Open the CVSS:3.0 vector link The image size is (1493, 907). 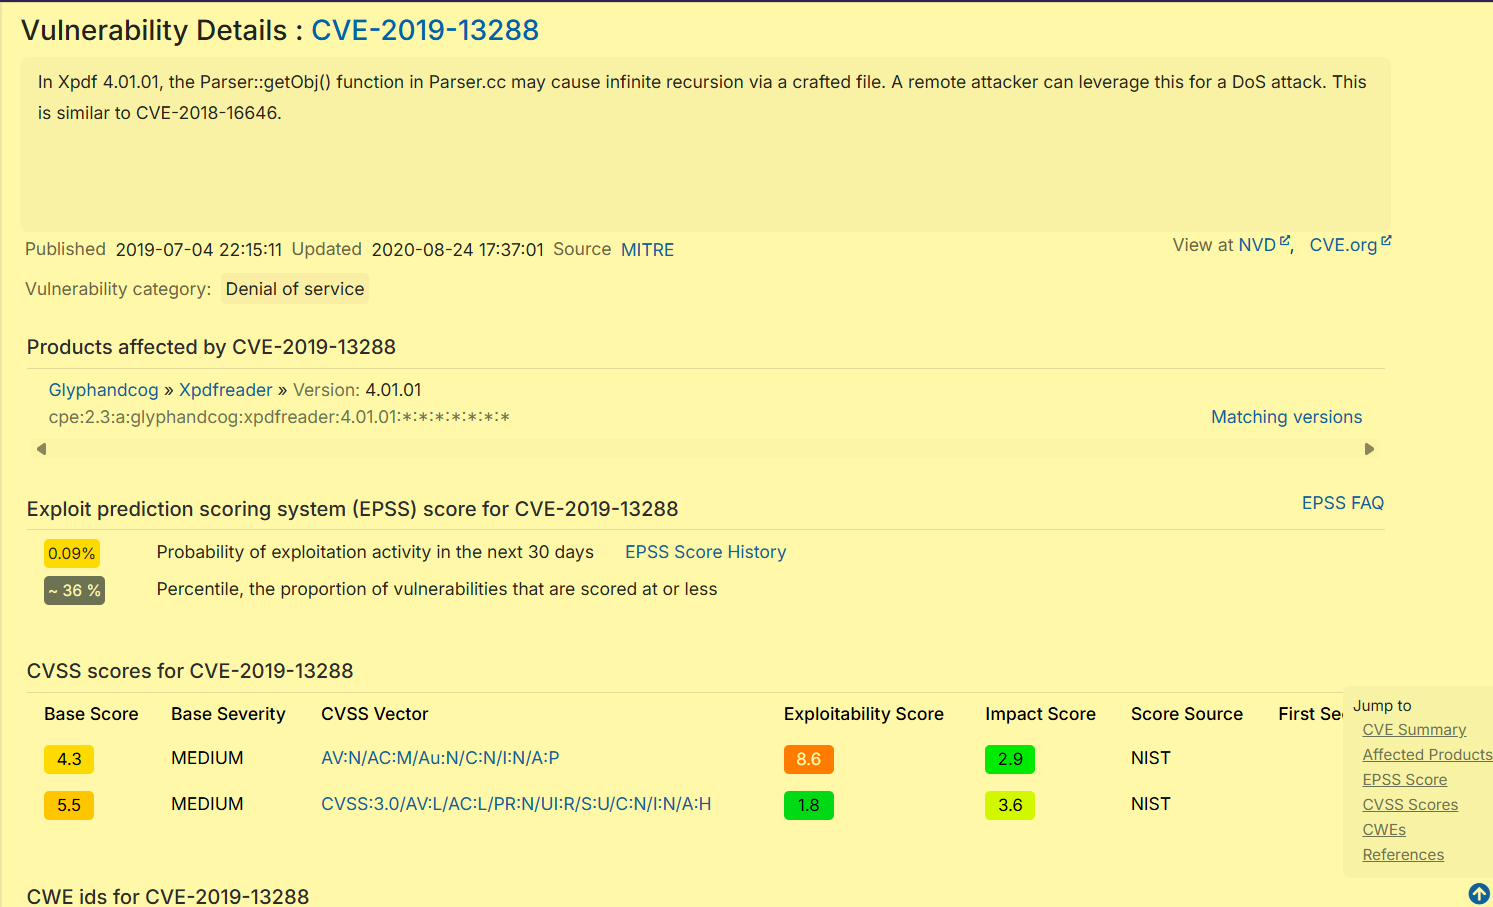(x=516, y=804)
